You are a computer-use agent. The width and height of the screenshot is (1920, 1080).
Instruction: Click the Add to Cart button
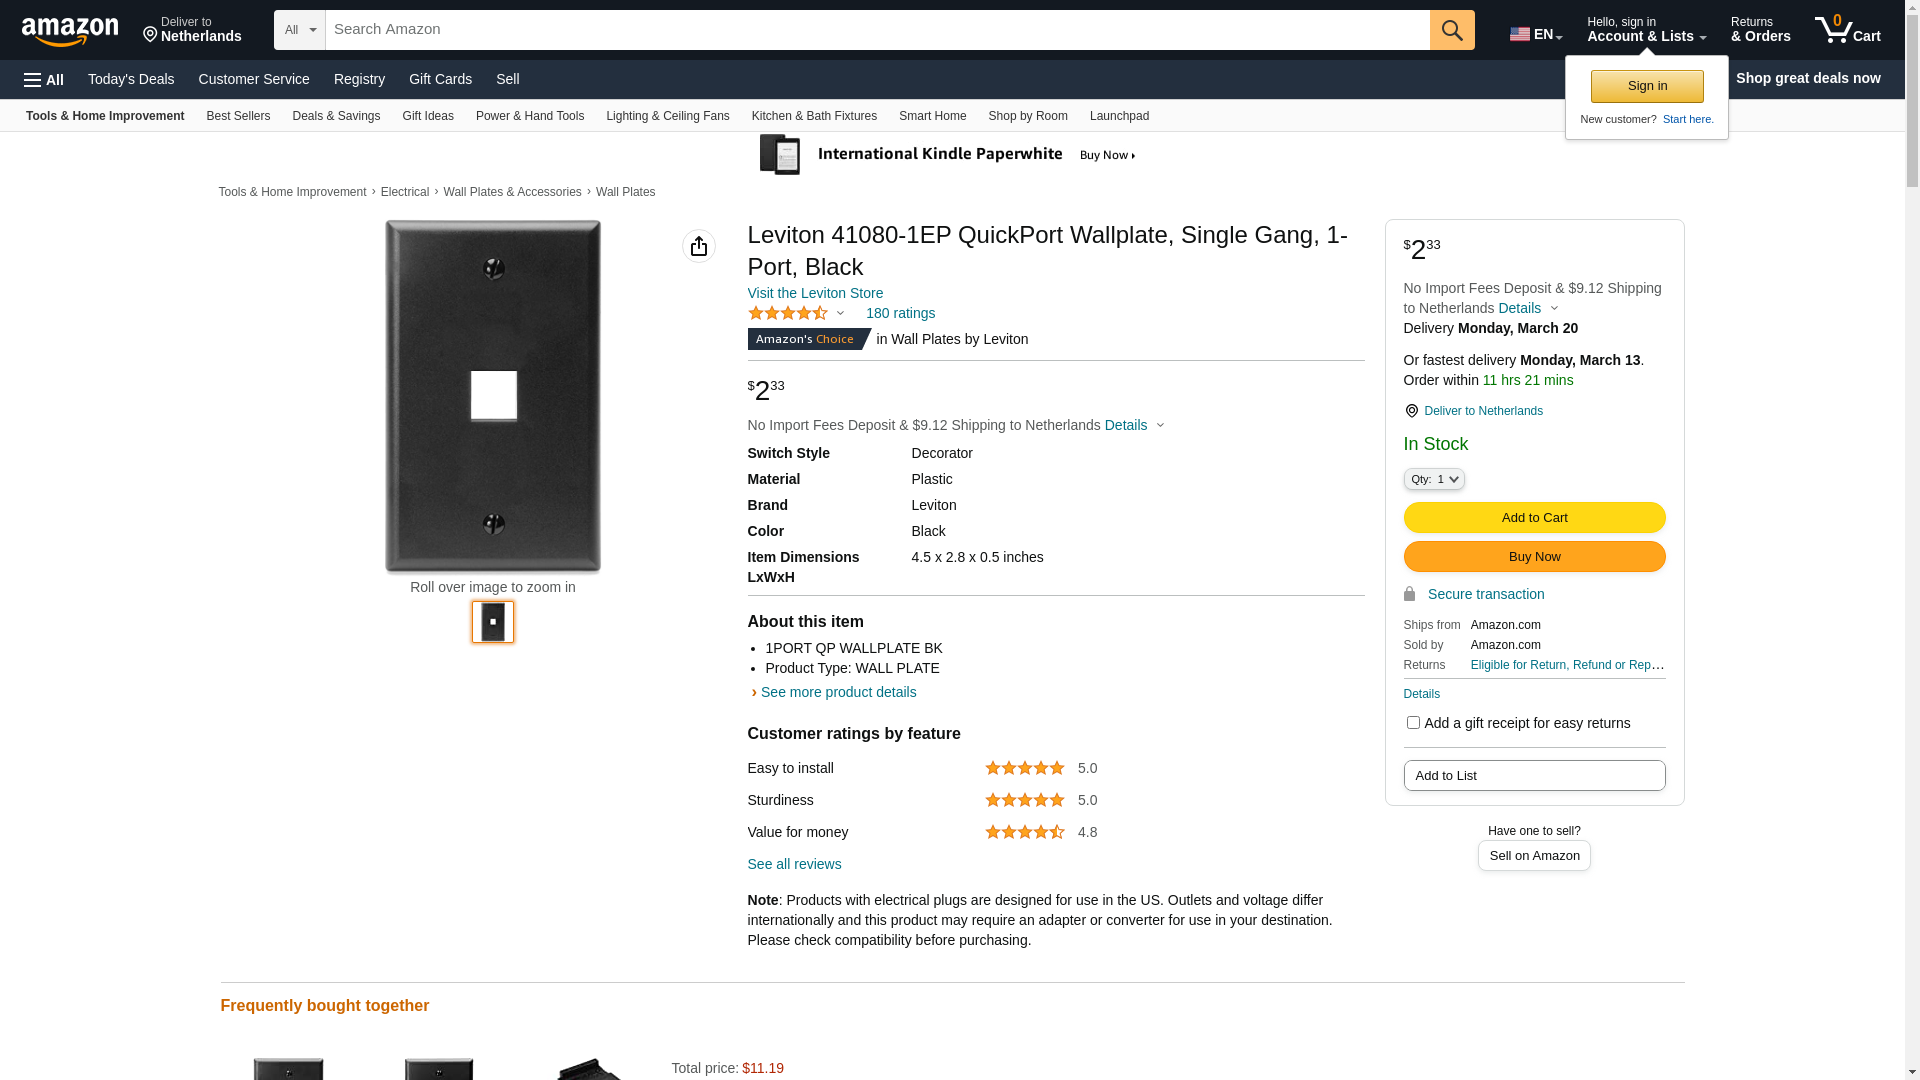[x=1534, y=517]
